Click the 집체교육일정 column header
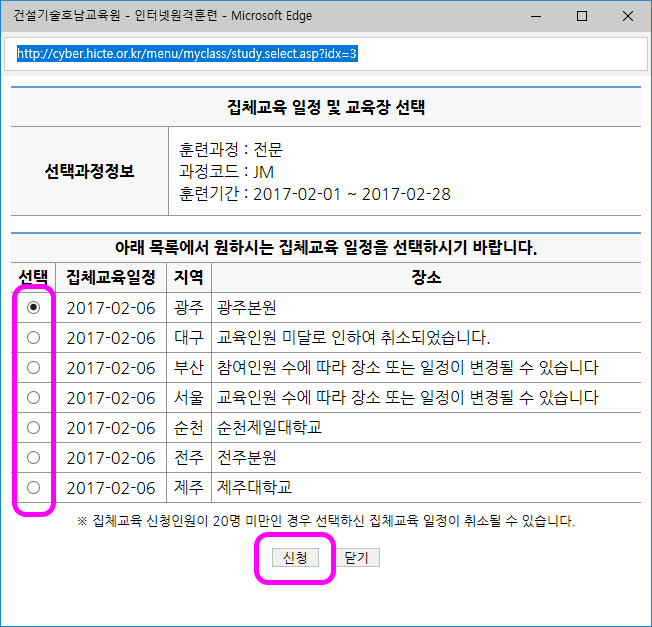The height and width of the screenshot is (627, 652). (110, 277)
